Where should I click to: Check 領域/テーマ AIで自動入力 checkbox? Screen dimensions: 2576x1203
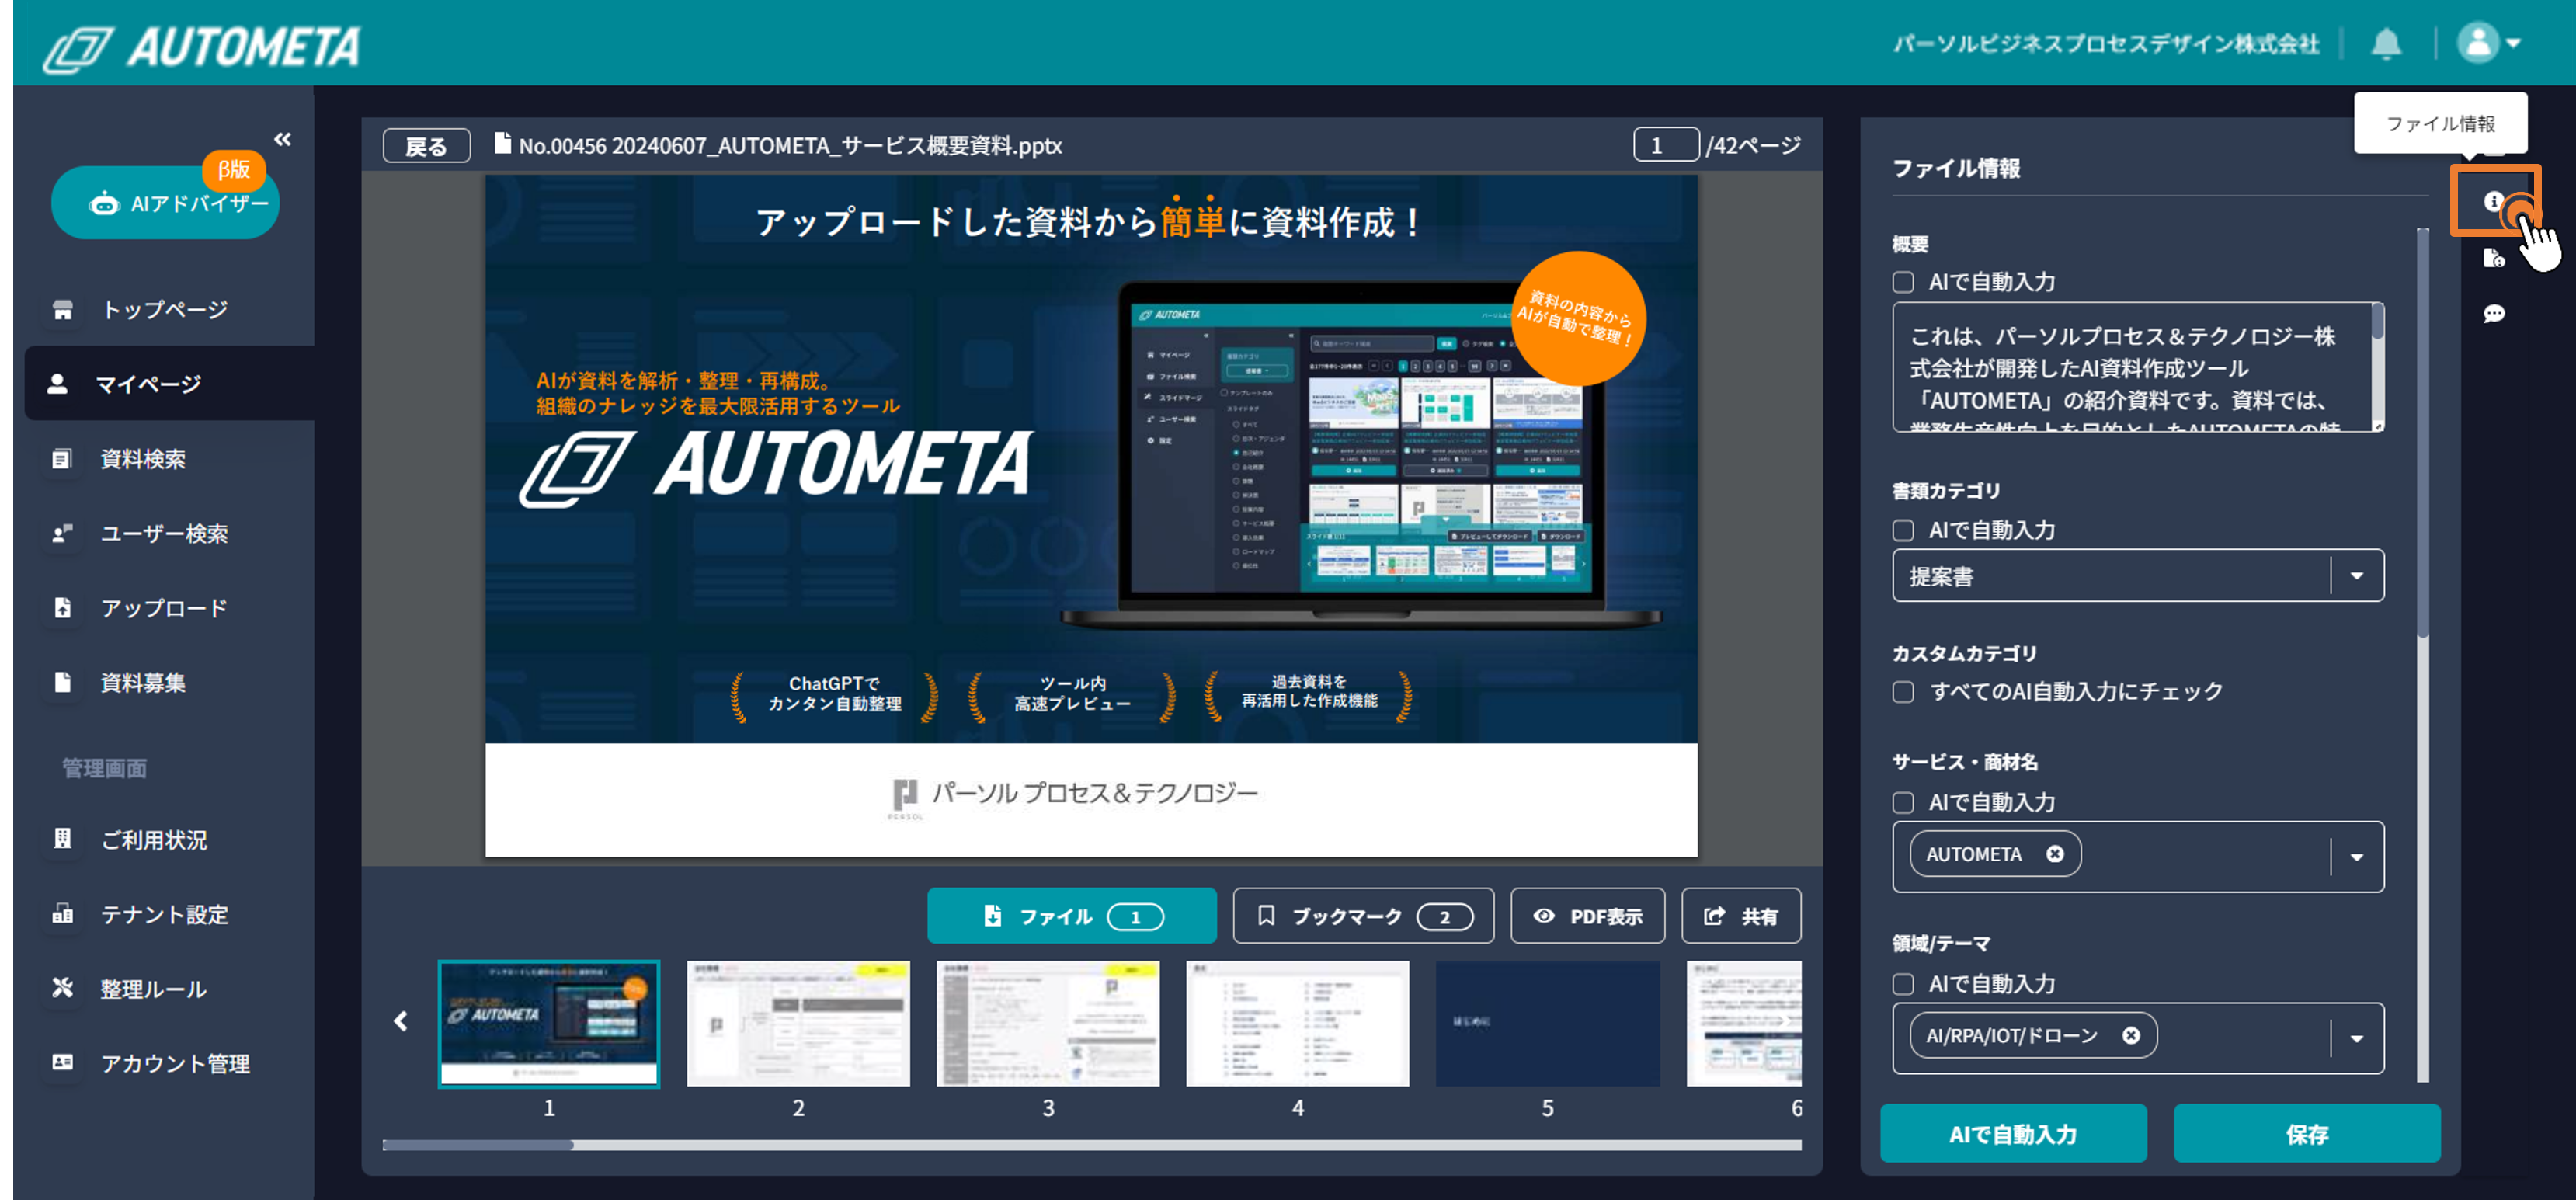click(1903, 985)
